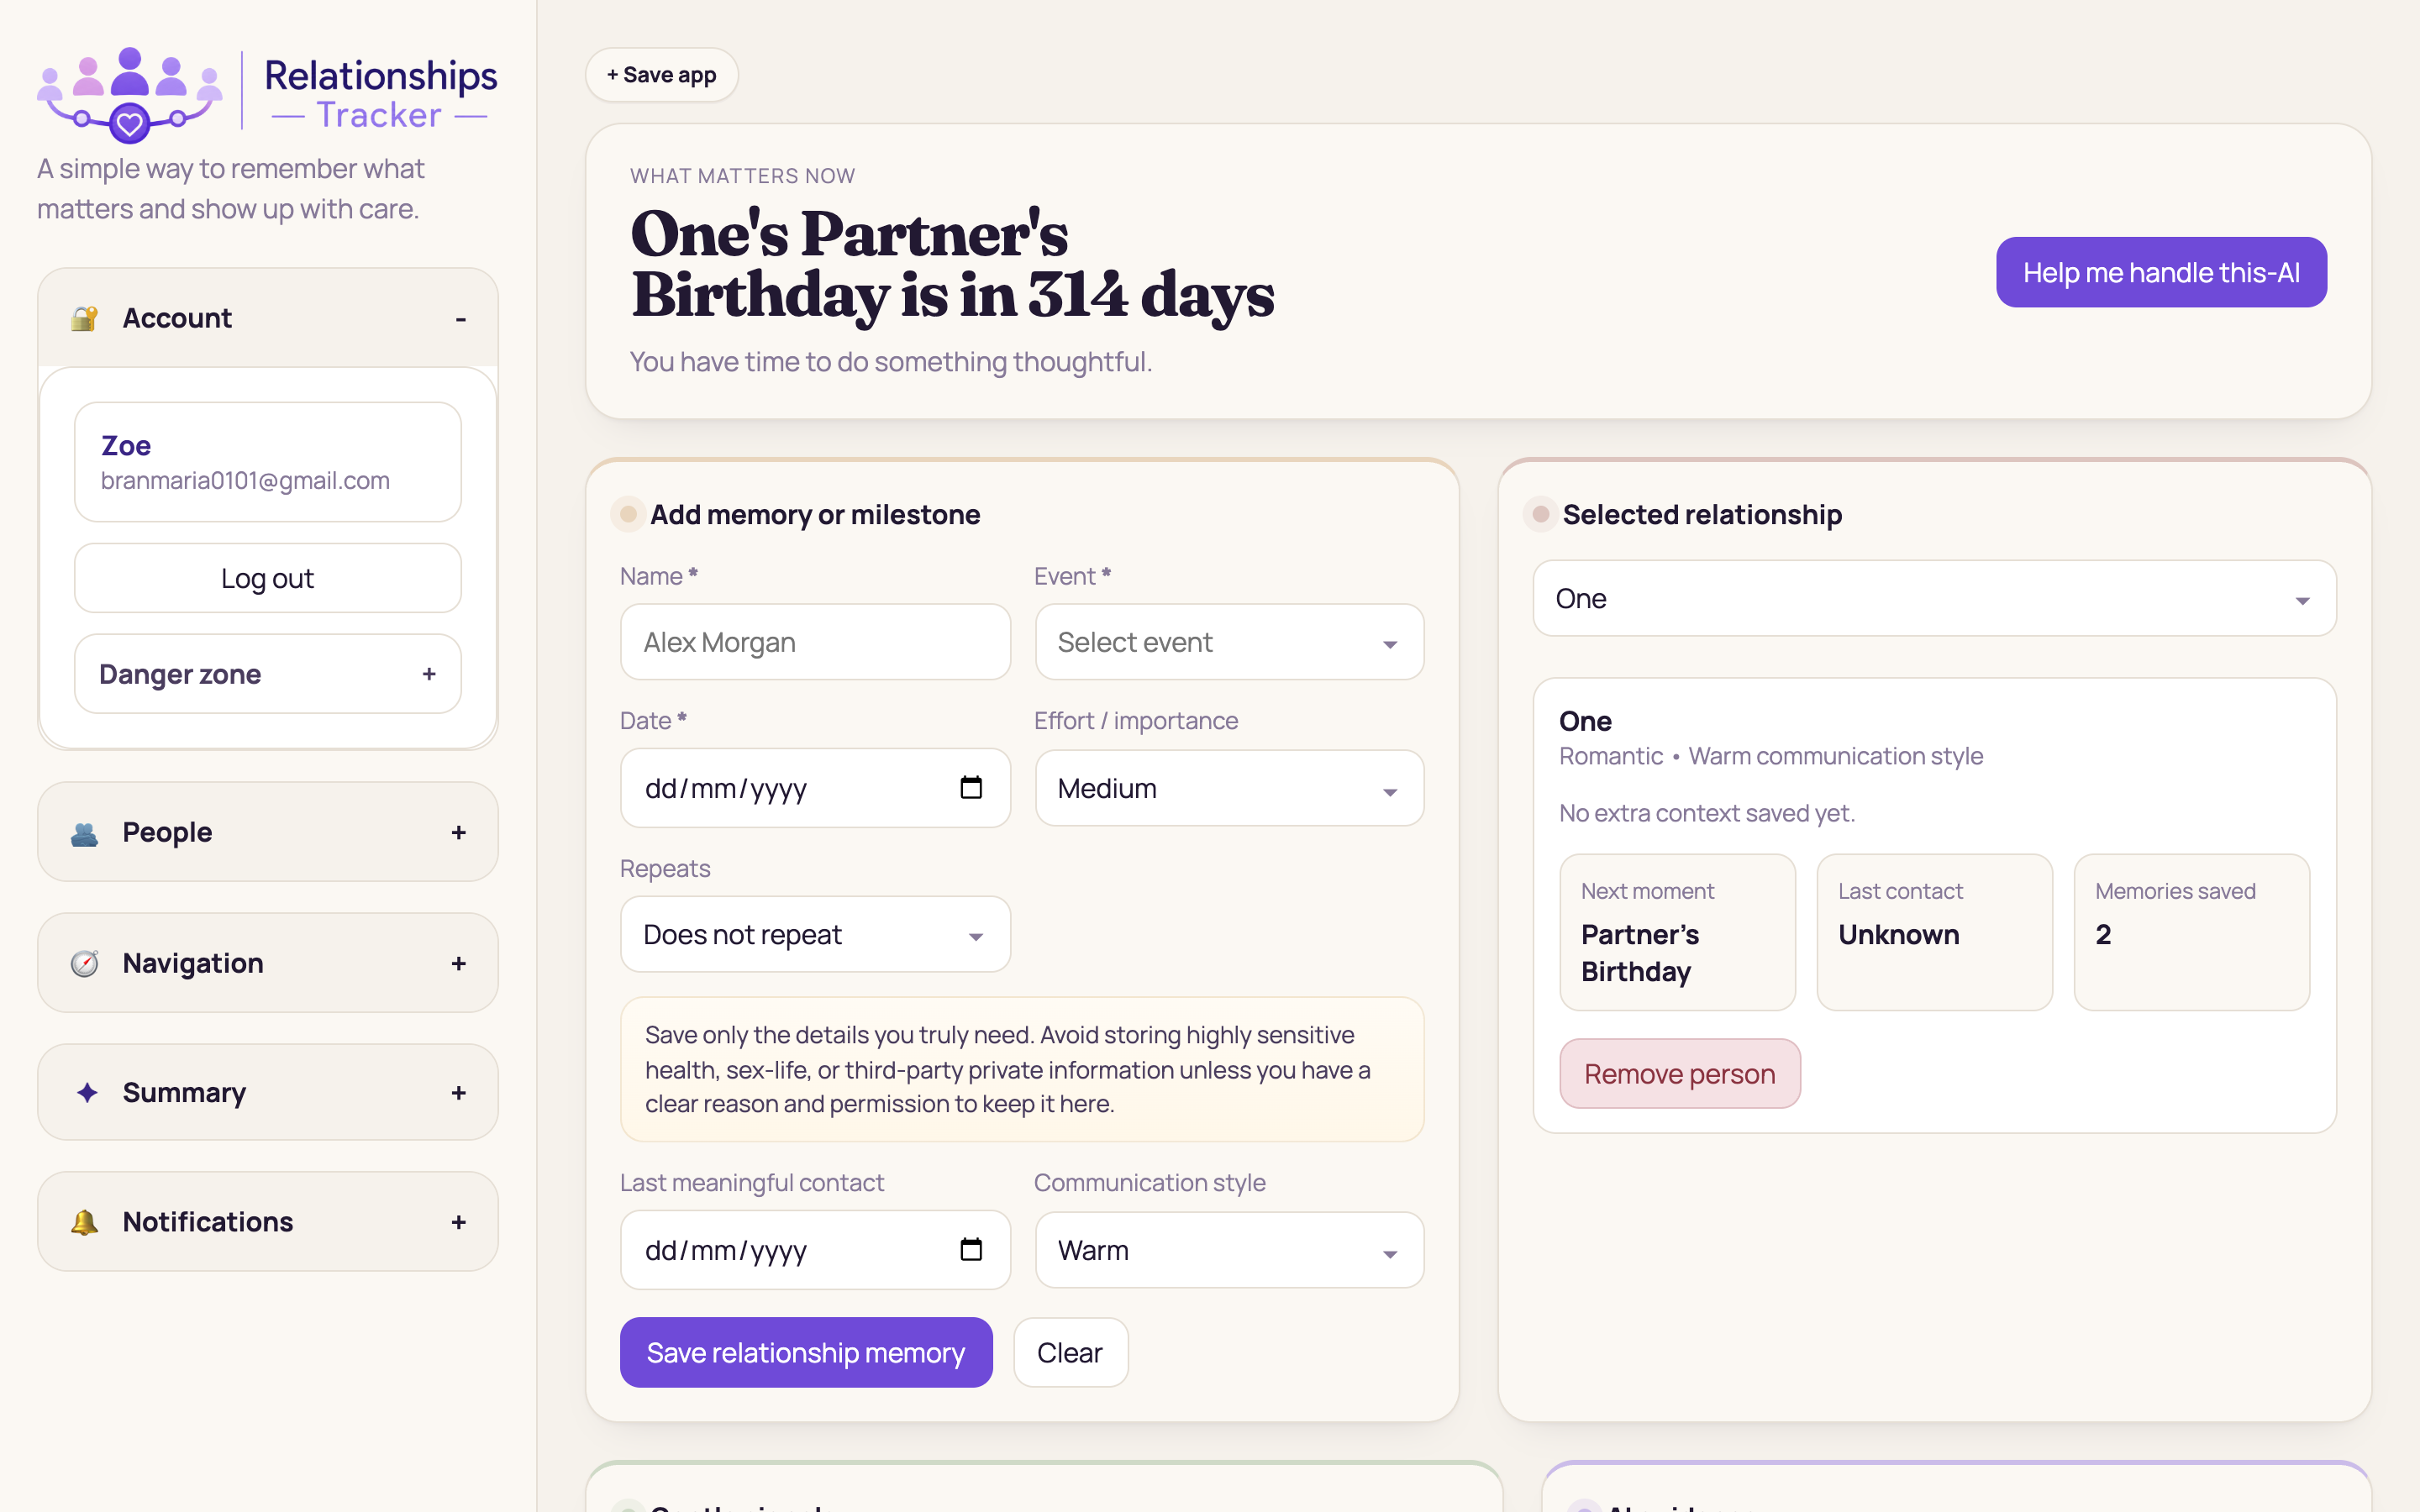Open the Effort / importance dropdown
The width and height of the screenshot is (2420, 1512).
1229,788
